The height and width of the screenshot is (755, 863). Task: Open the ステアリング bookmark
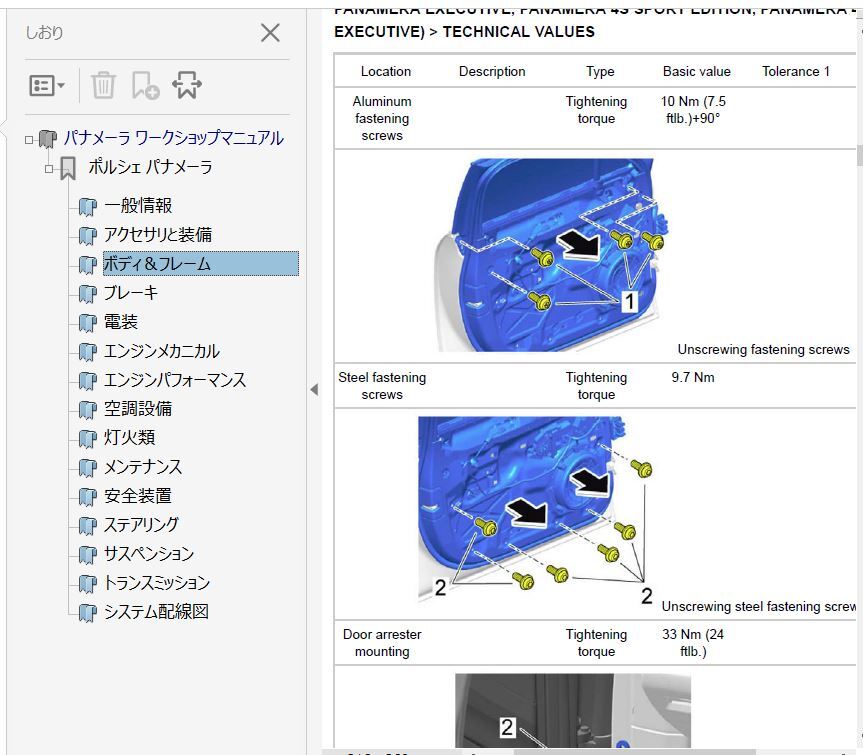[141, 525]
